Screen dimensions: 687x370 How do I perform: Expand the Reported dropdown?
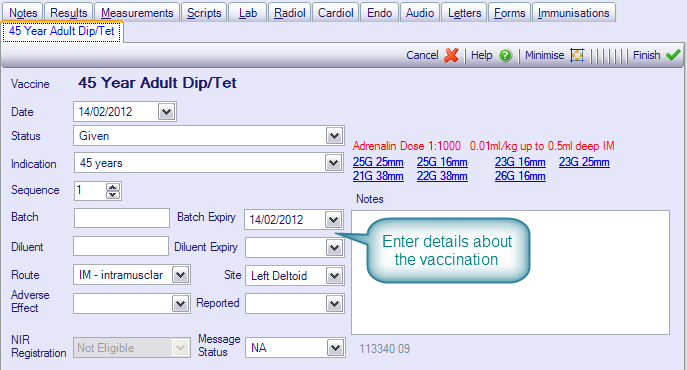[x=334, y=303]
